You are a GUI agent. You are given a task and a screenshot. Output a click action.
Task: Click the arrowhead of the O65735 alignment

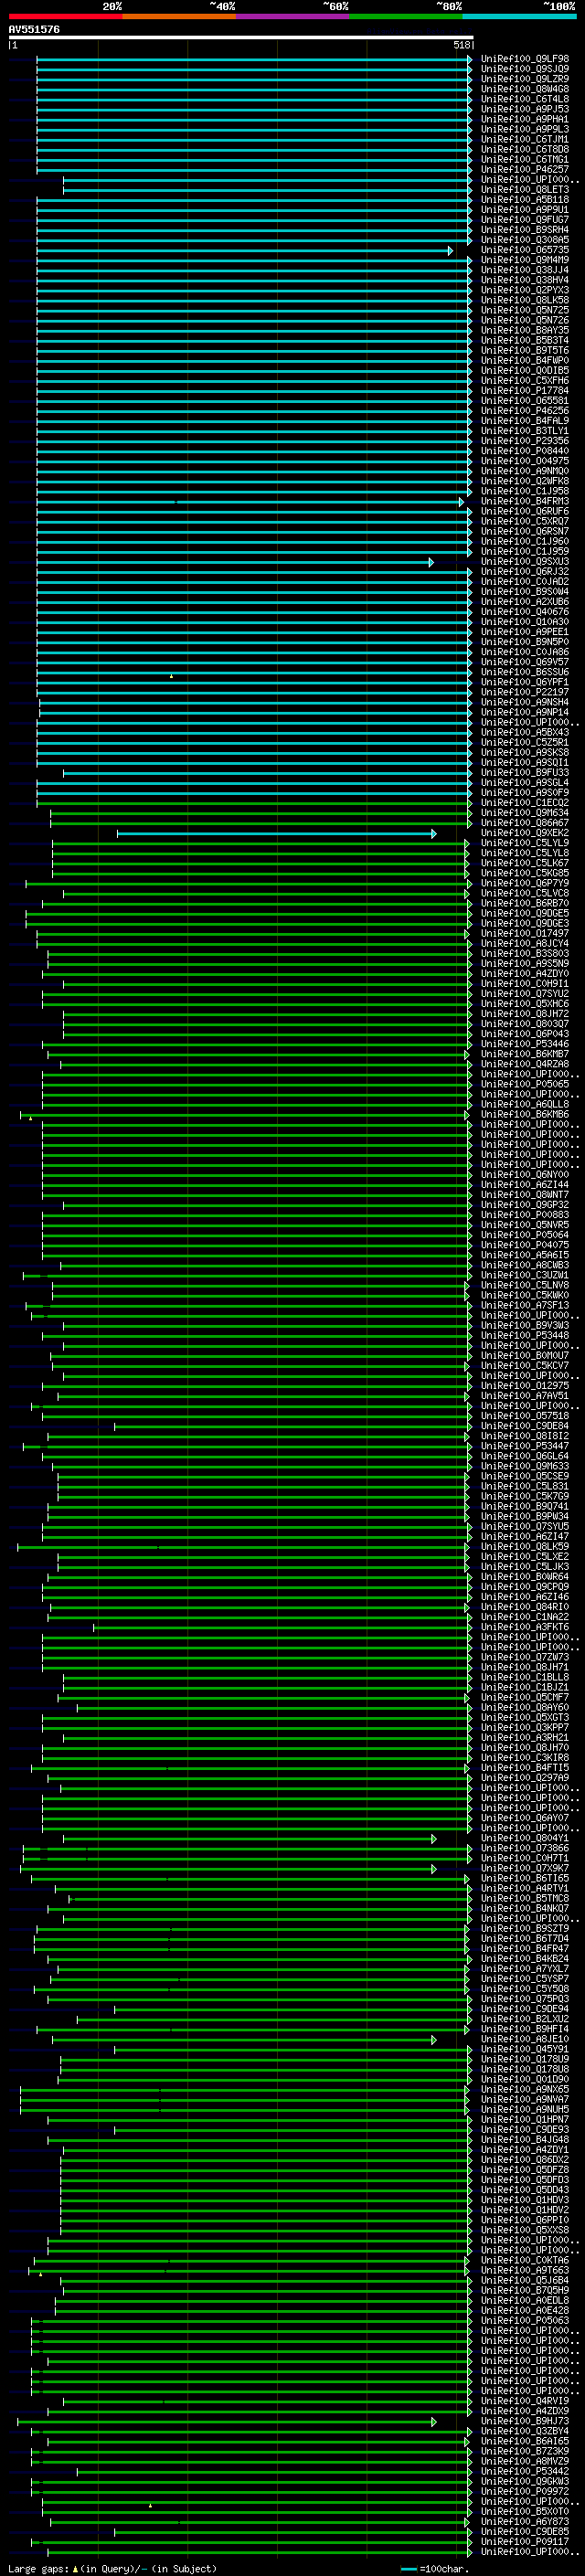point(450,250)
